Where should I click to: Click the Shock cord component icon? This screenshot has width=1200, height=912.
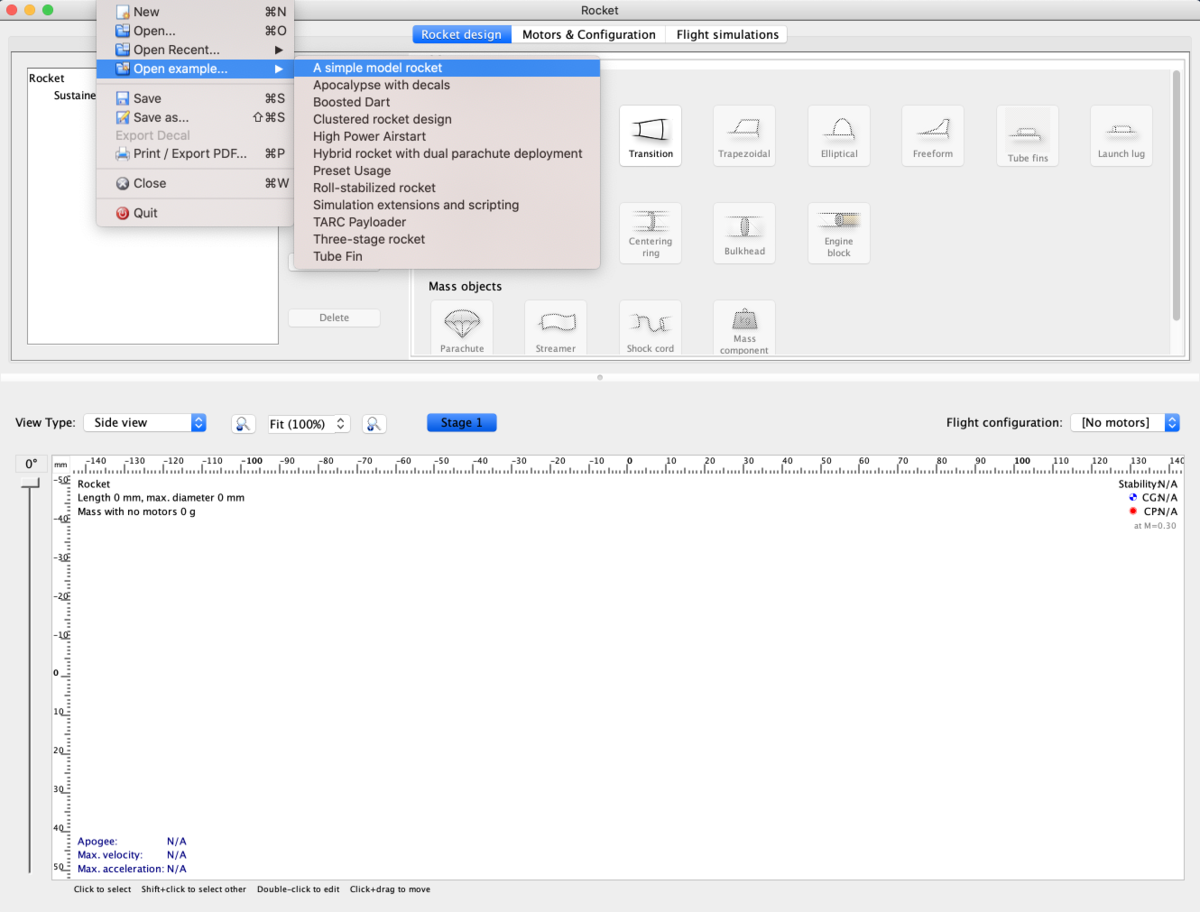pos(650,329)
